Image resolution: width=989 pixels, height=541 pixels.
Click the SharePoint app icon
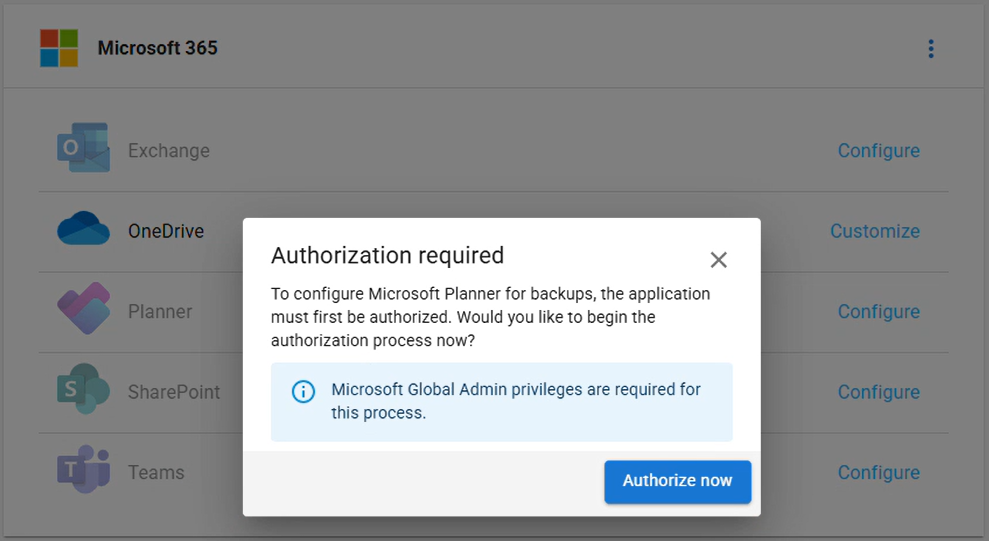[83, 391]
